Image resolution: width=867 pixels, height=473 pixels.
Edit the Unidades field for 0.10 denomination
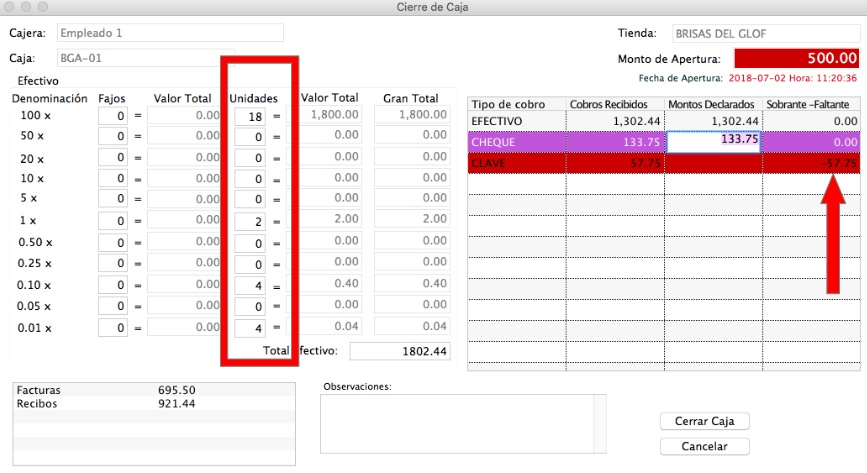tap(249, 286)
